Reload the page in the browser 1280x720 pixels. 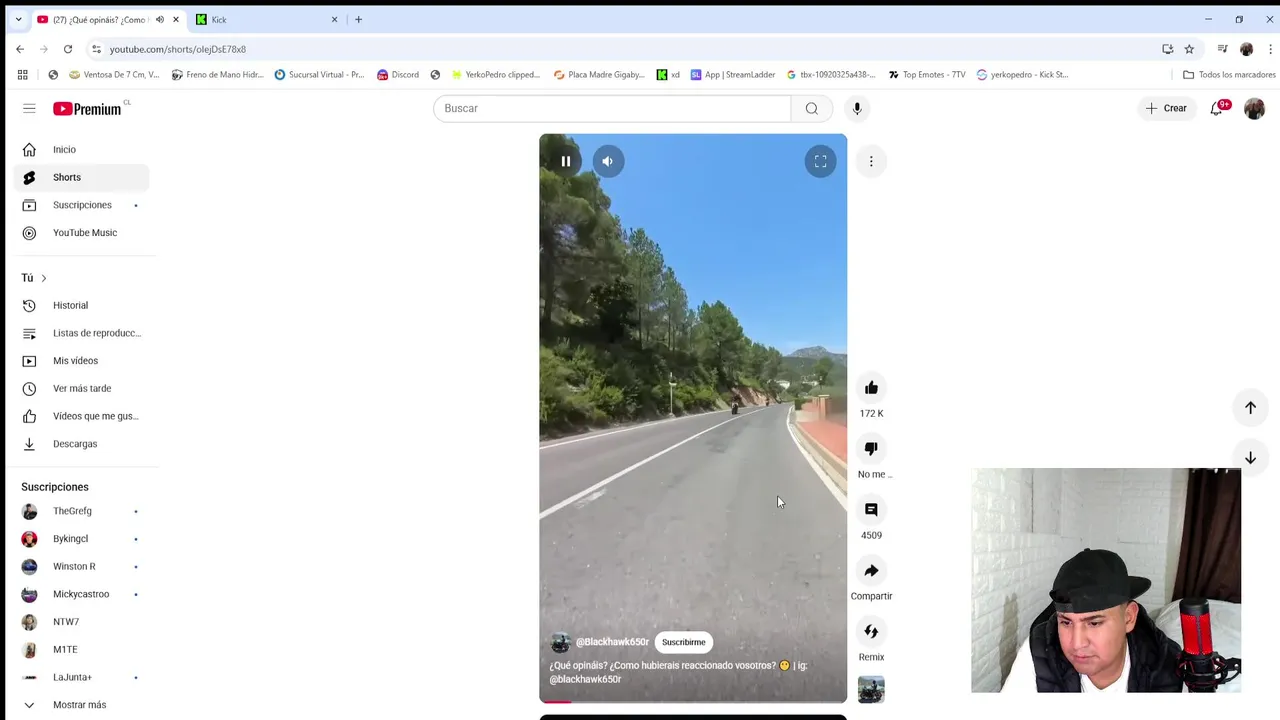pyautogui.click(x=68, y=49)
